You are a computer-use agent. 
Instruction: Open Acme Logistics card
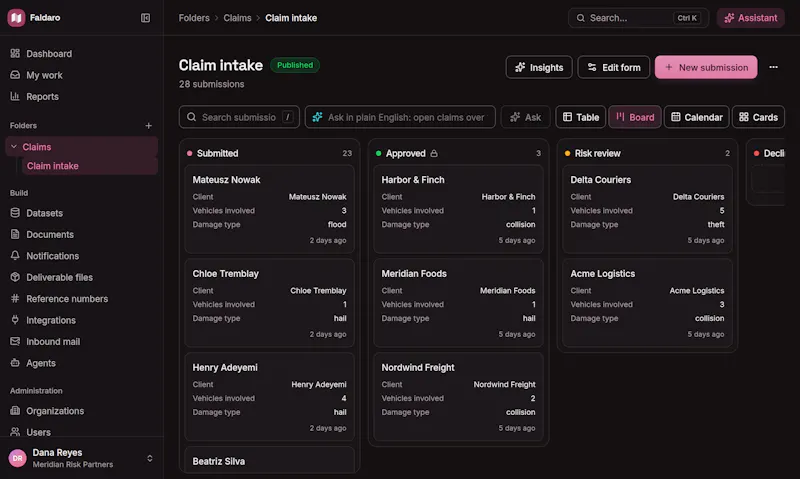pos(647,303)
